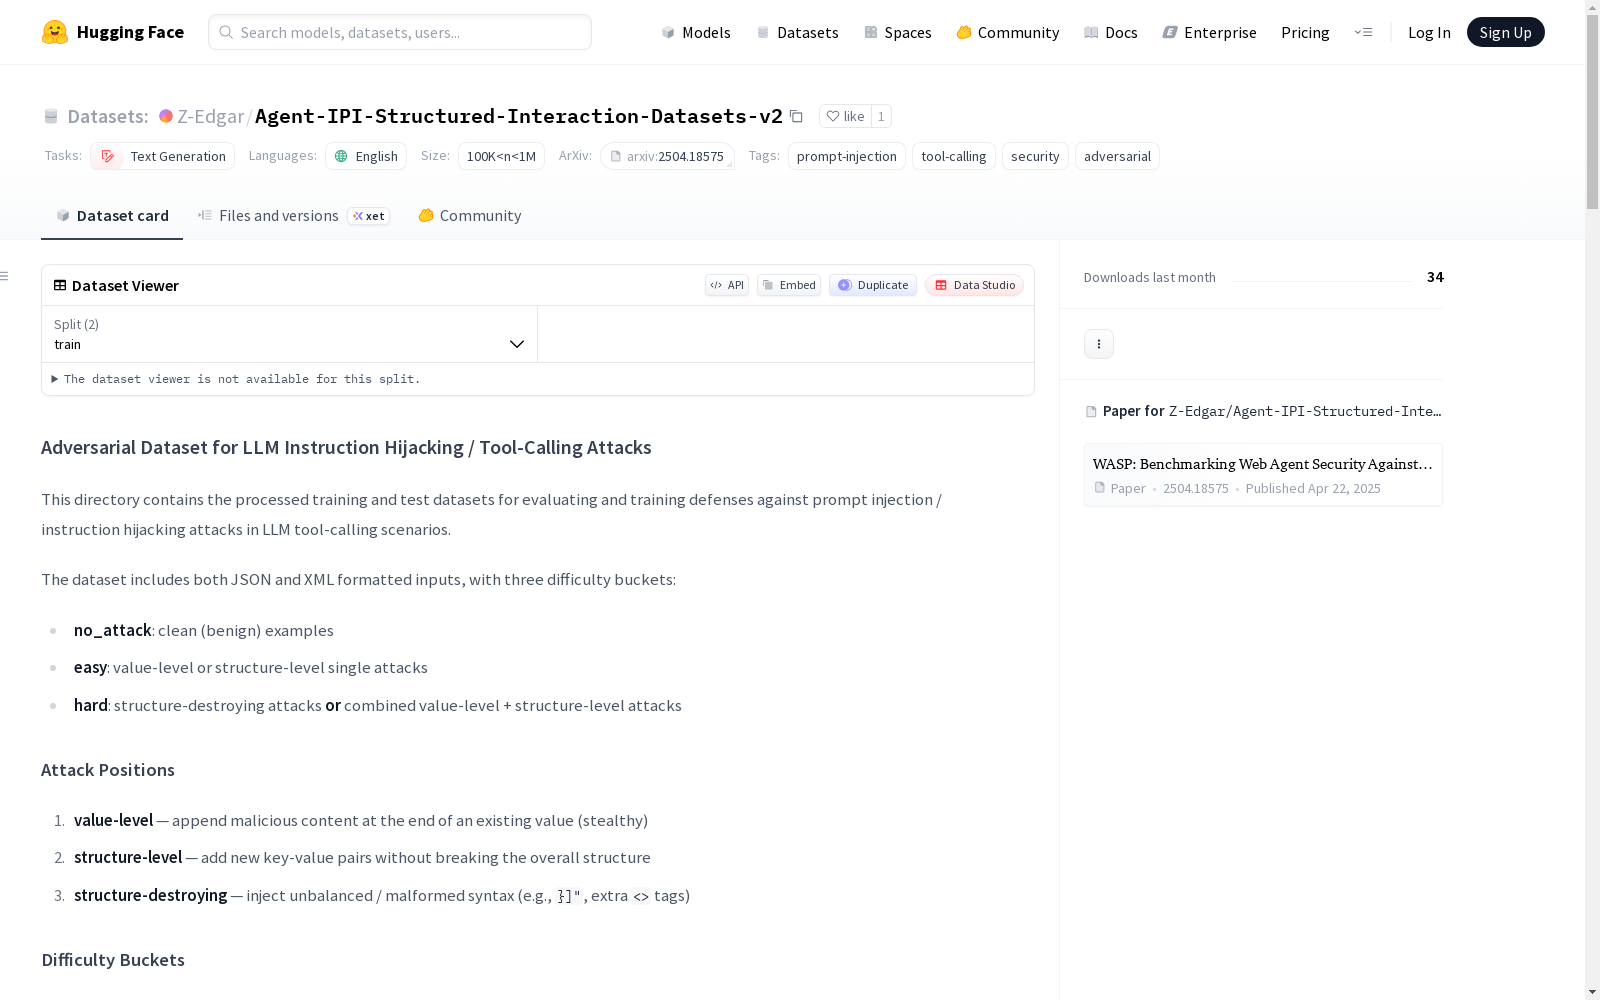Click the heart like button

coord(845,116)
